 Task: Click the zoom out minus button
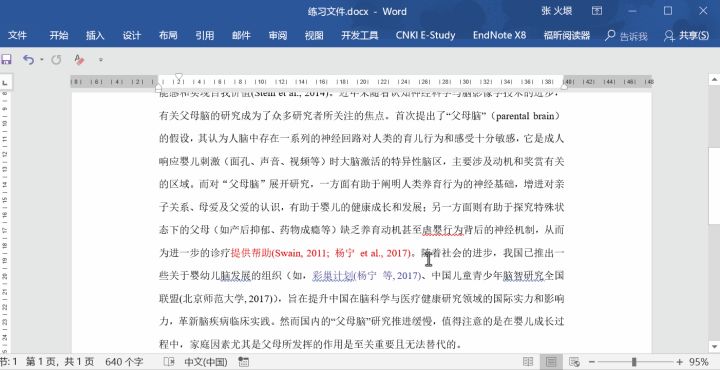(x=592, y=362)
